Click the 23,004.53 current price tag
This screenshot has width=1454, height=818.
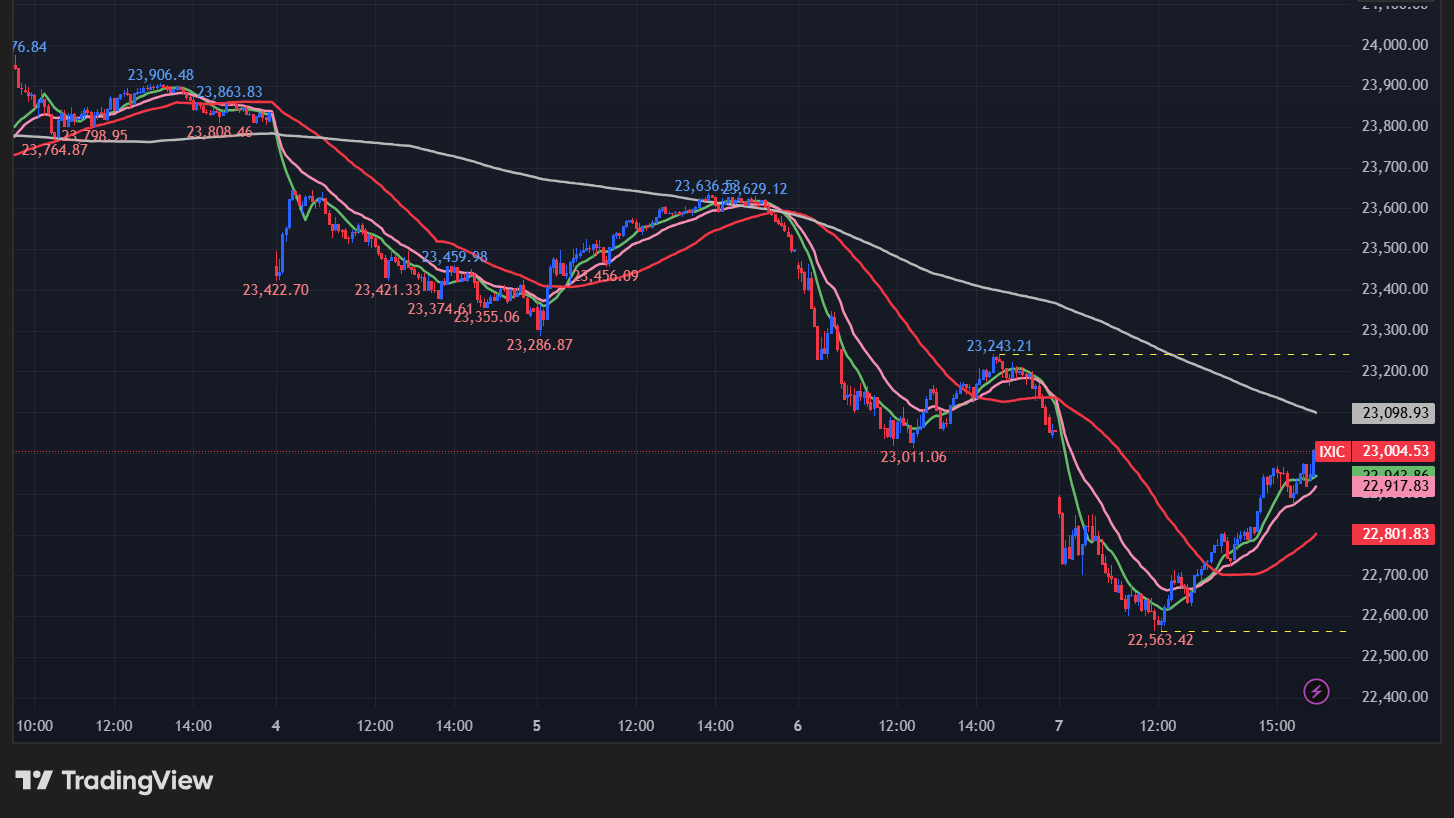(1396, 451)
